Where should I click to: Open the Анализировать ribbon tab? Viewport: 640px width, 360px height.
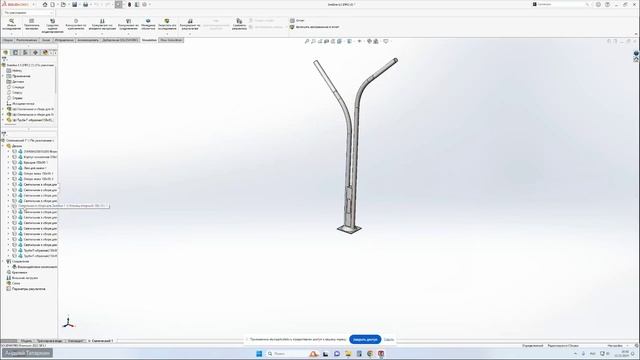(88, 40)
